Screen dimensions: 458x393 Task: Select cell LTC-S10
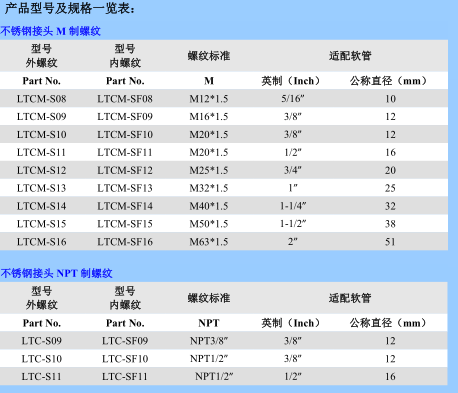click(42, 359)
